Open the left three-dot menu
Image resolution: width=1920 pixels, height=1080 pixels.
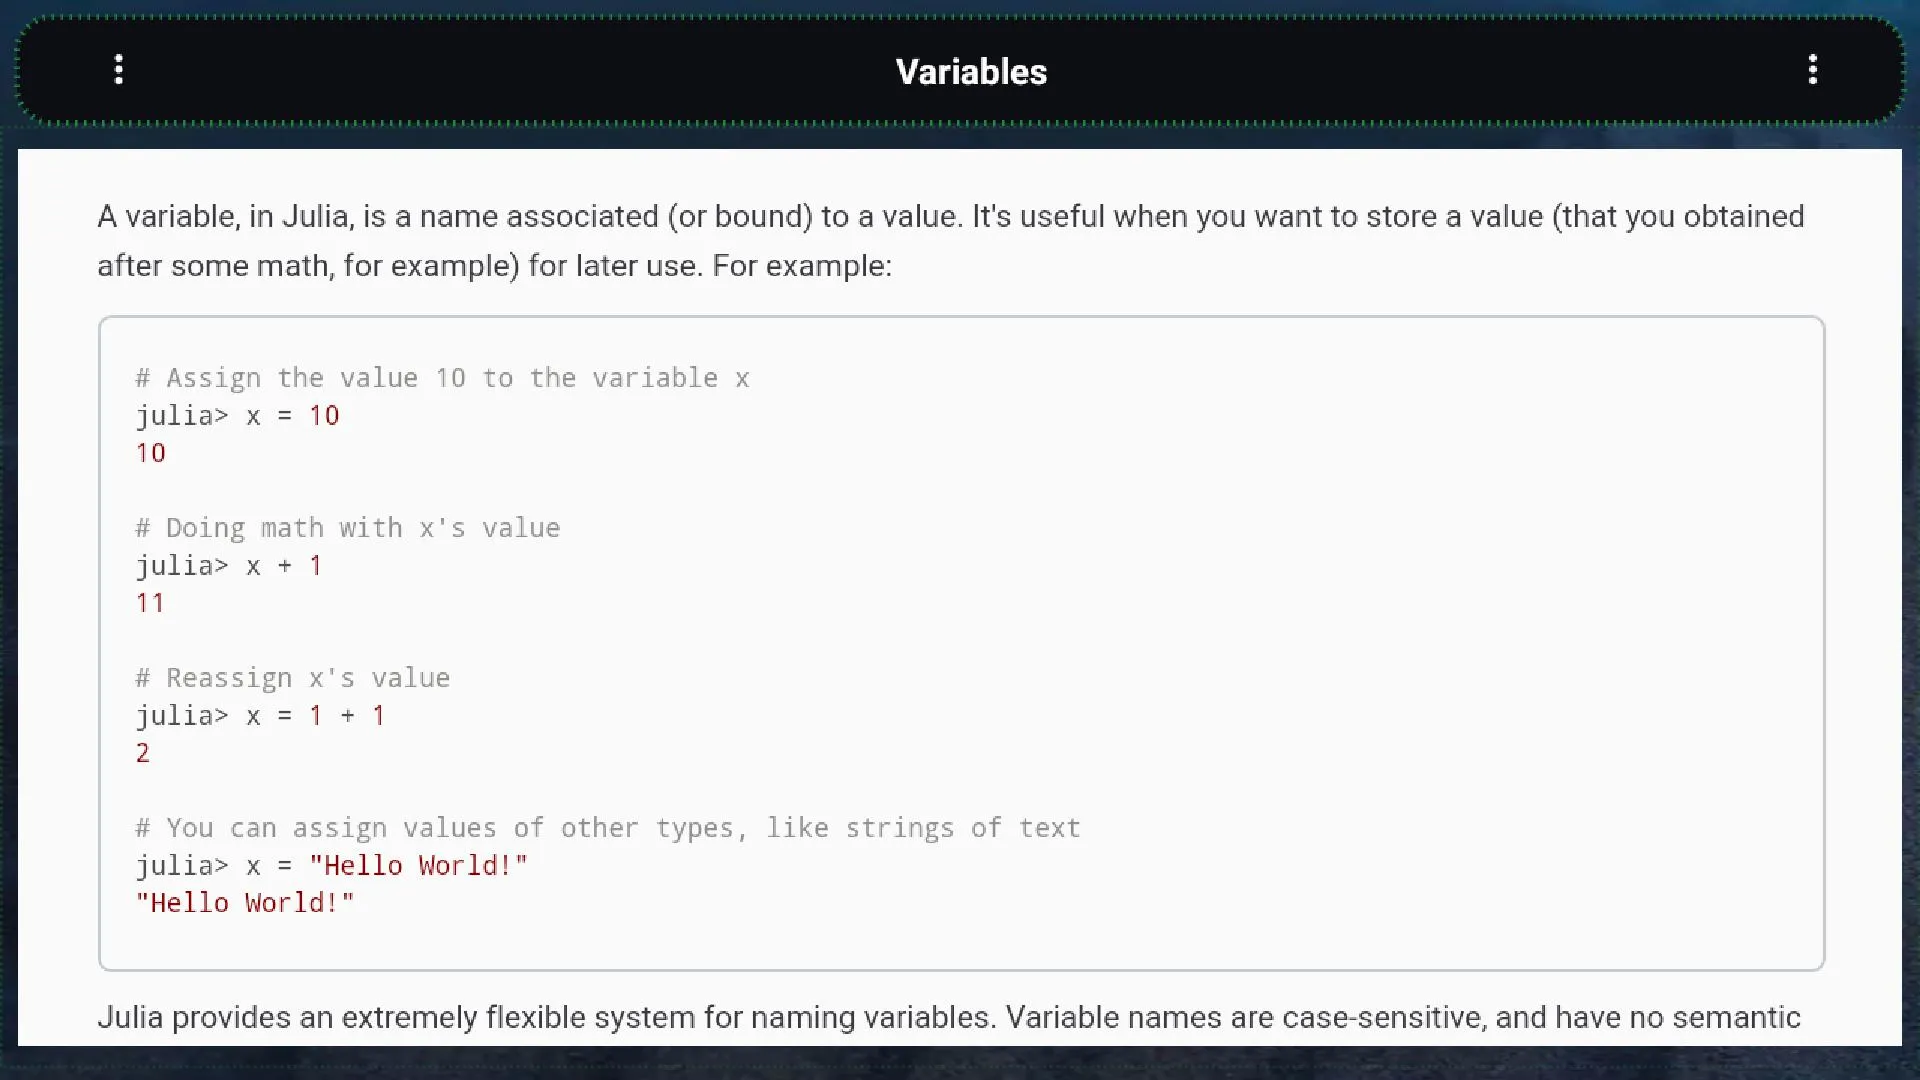(x=119, y=70)
